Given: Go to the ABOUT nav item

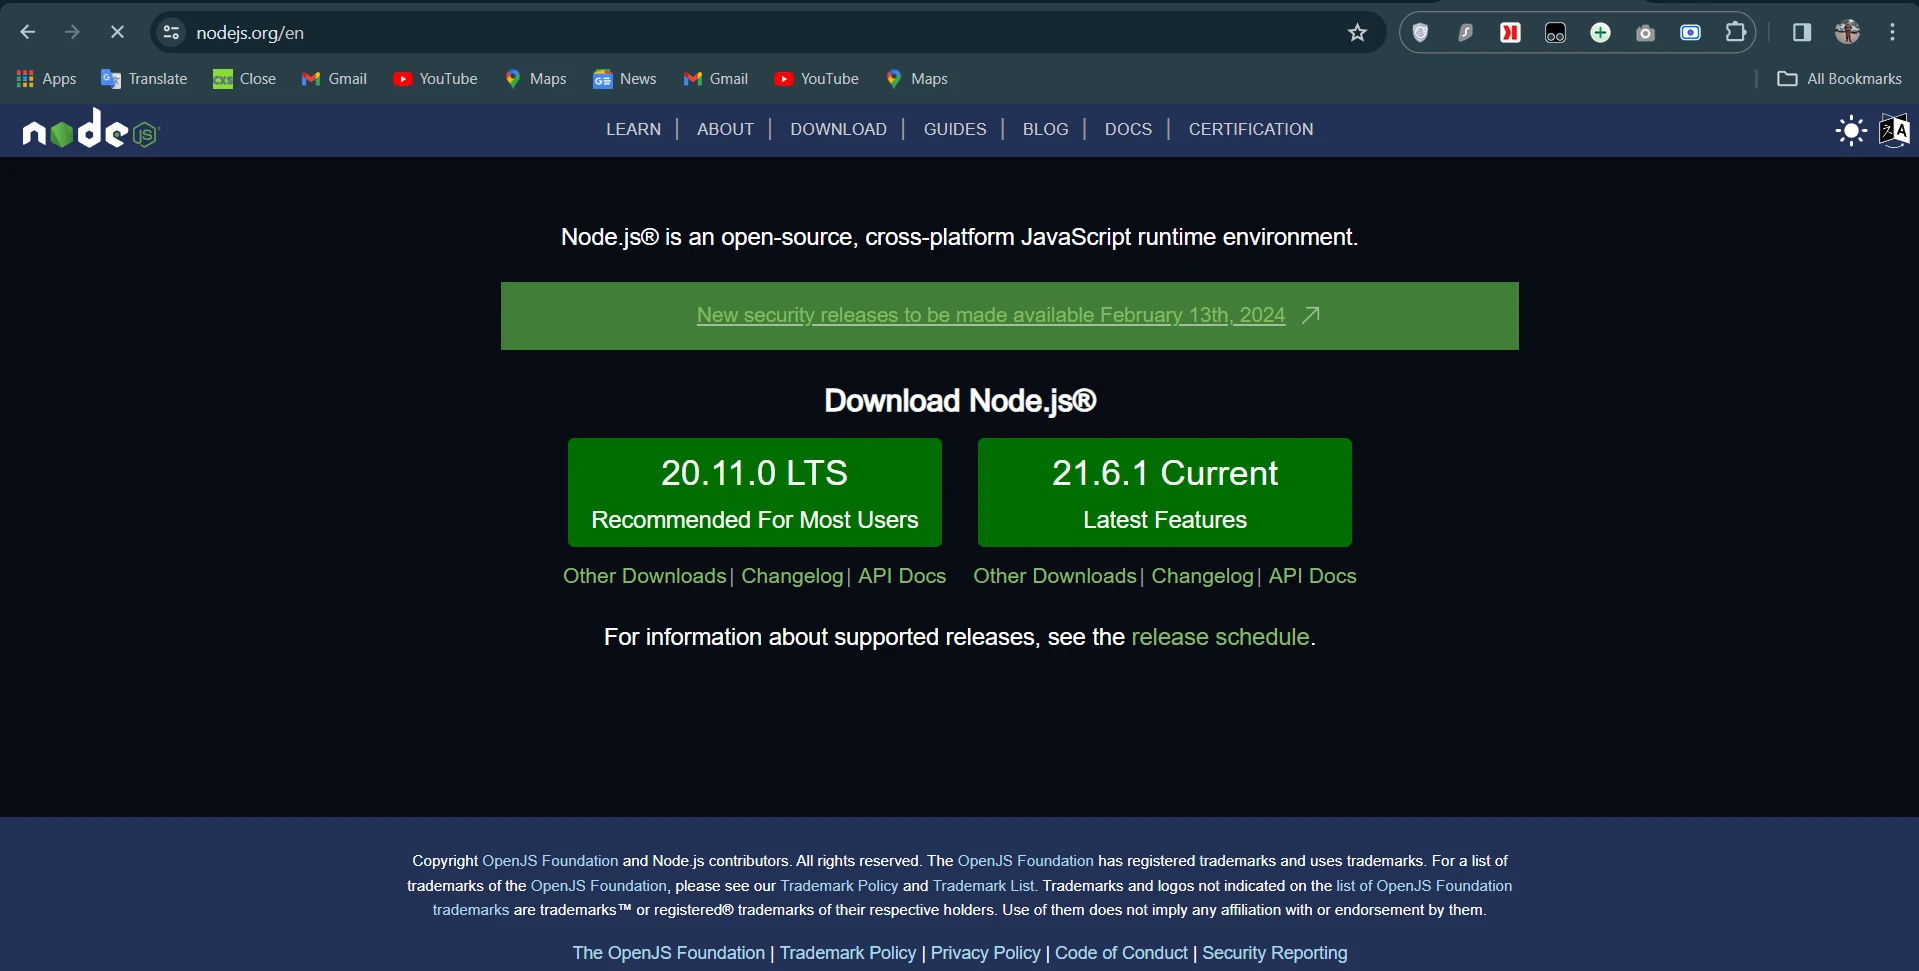Looking at the screenshot, I should (x=725, y=129).
